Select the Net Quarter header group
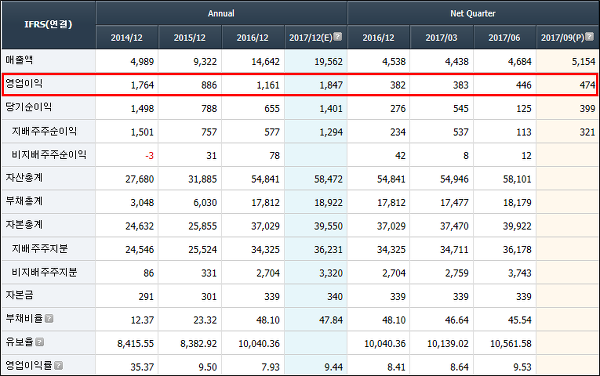 point(473,13)
